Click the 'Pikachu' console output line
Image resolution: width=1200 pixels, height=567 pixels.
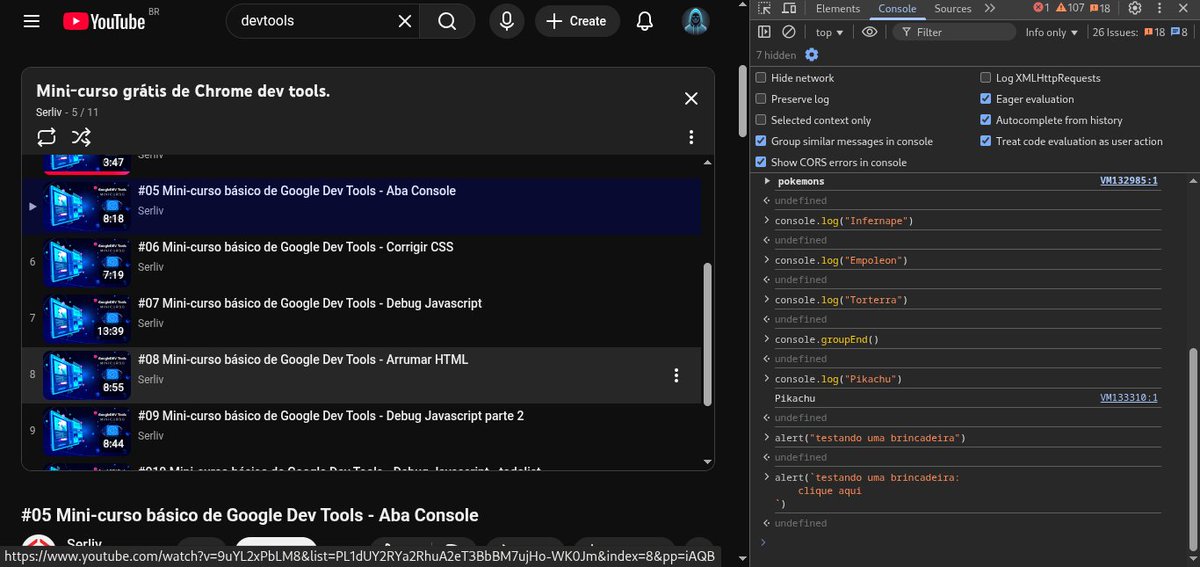tap(795, 398)
